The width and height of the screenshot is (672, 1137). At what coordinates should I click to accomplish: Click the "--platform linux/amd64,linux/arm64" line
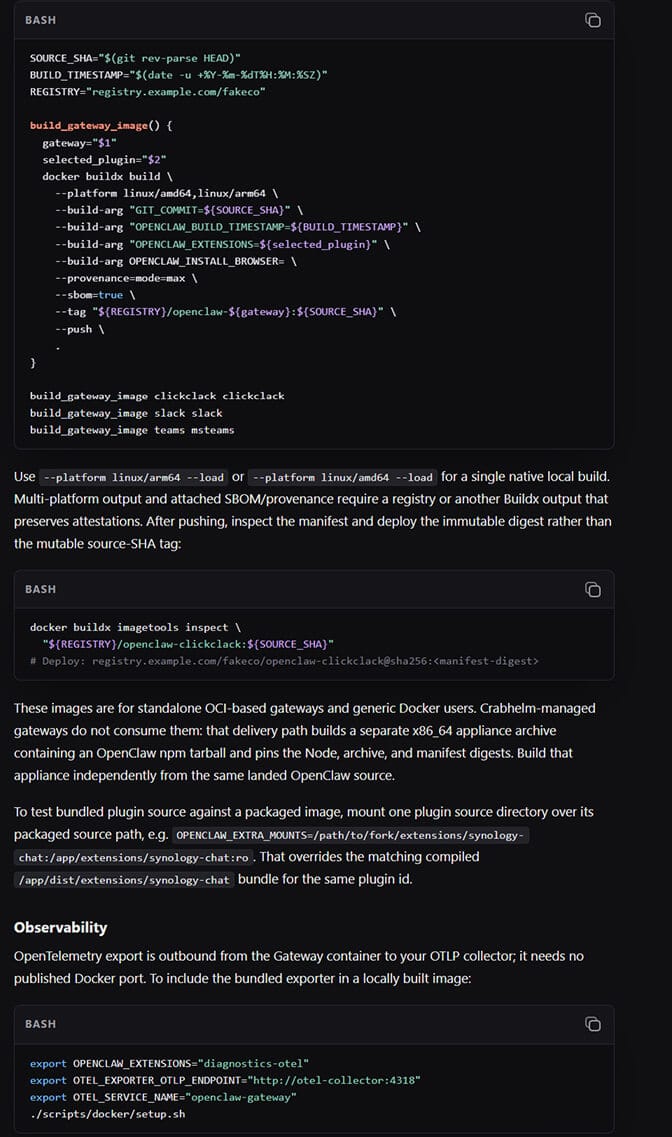[x=166, y=194]
